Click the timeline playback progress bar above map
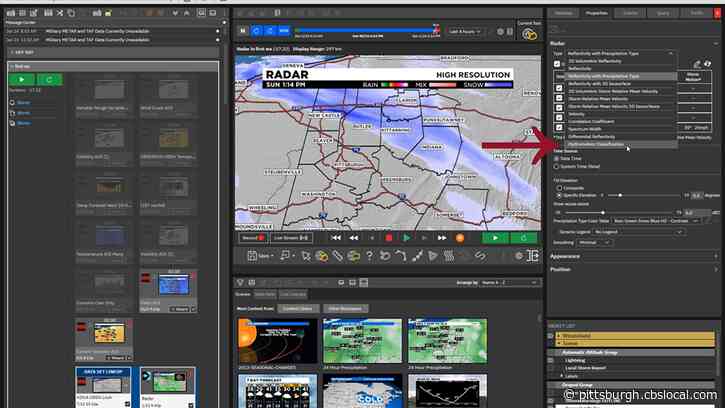Viewport: 725px width, 408px height. pyautogui.click(x=368, y=31)
